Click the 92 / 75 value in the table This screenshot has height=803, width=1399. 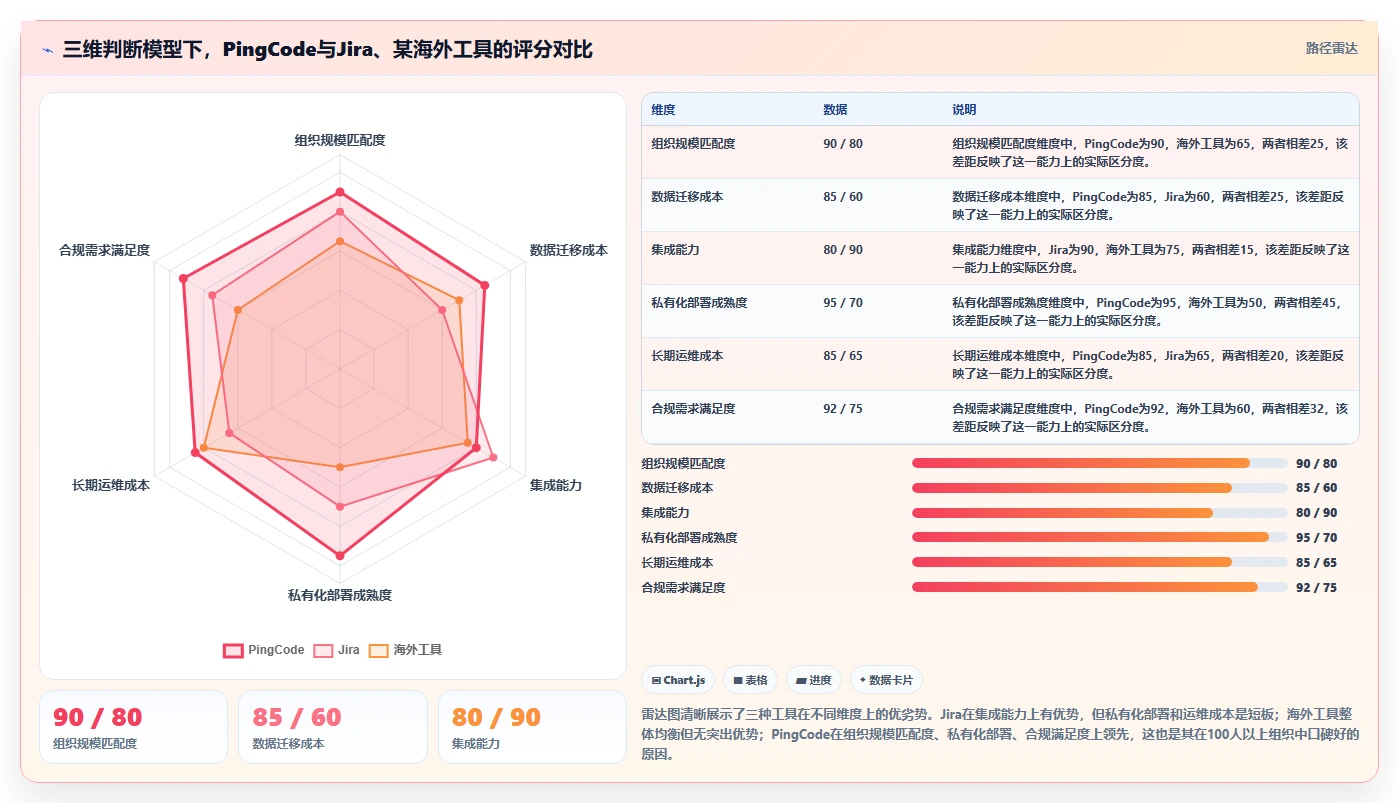point(843,409)
